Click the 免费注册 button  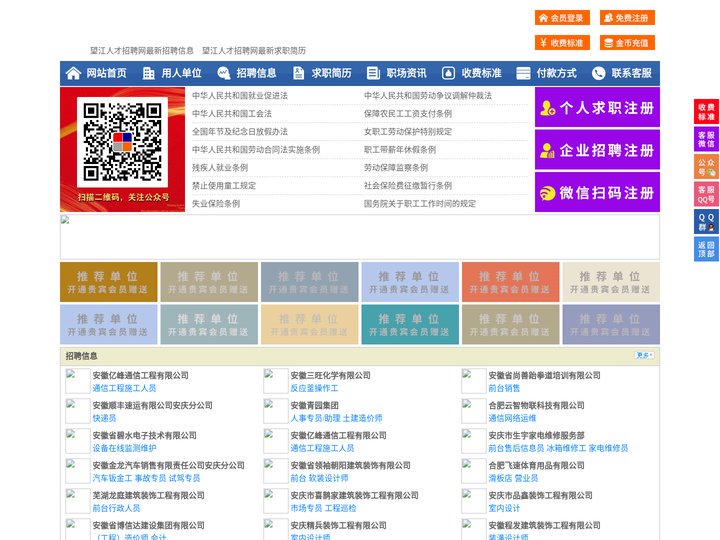(627, 18)
